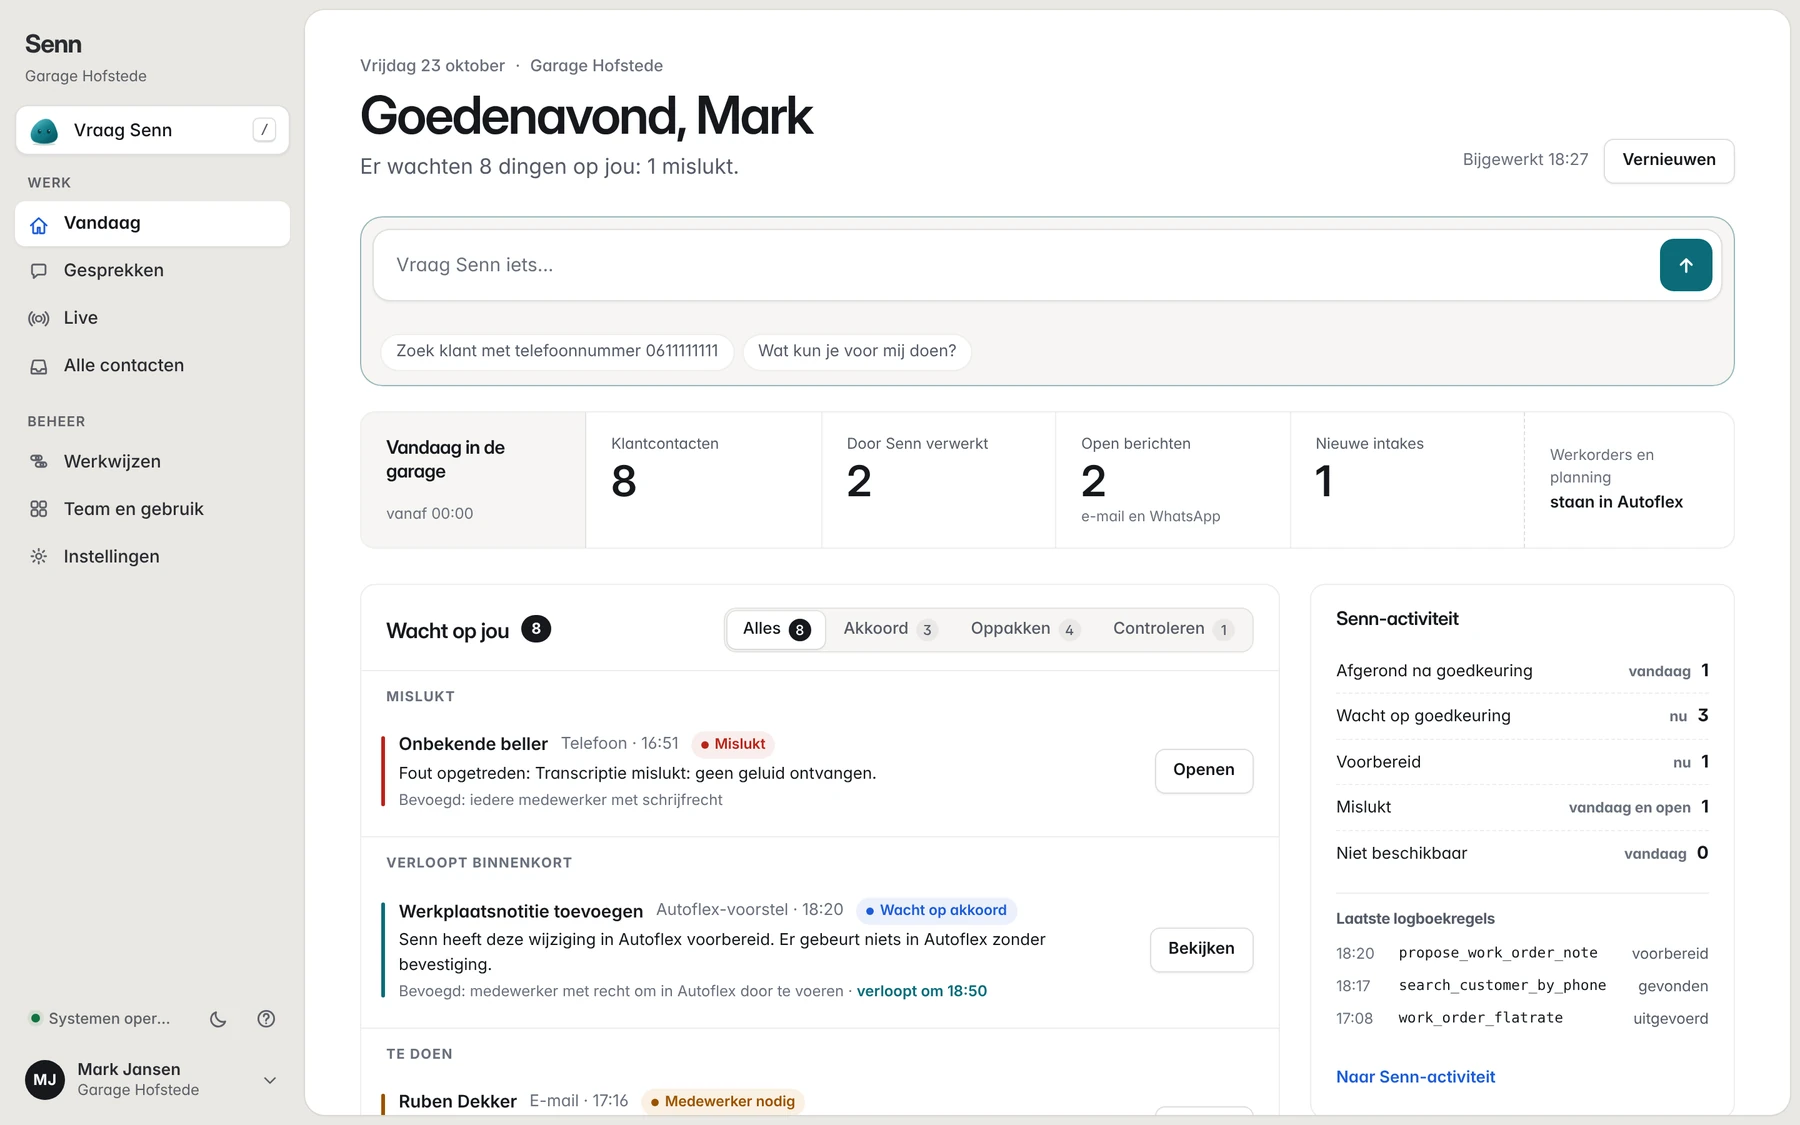Follow the Naar Senn-activiteit link
The height and width of the screenshot is (1125, 1800).
click(x=1415, y=1077)
